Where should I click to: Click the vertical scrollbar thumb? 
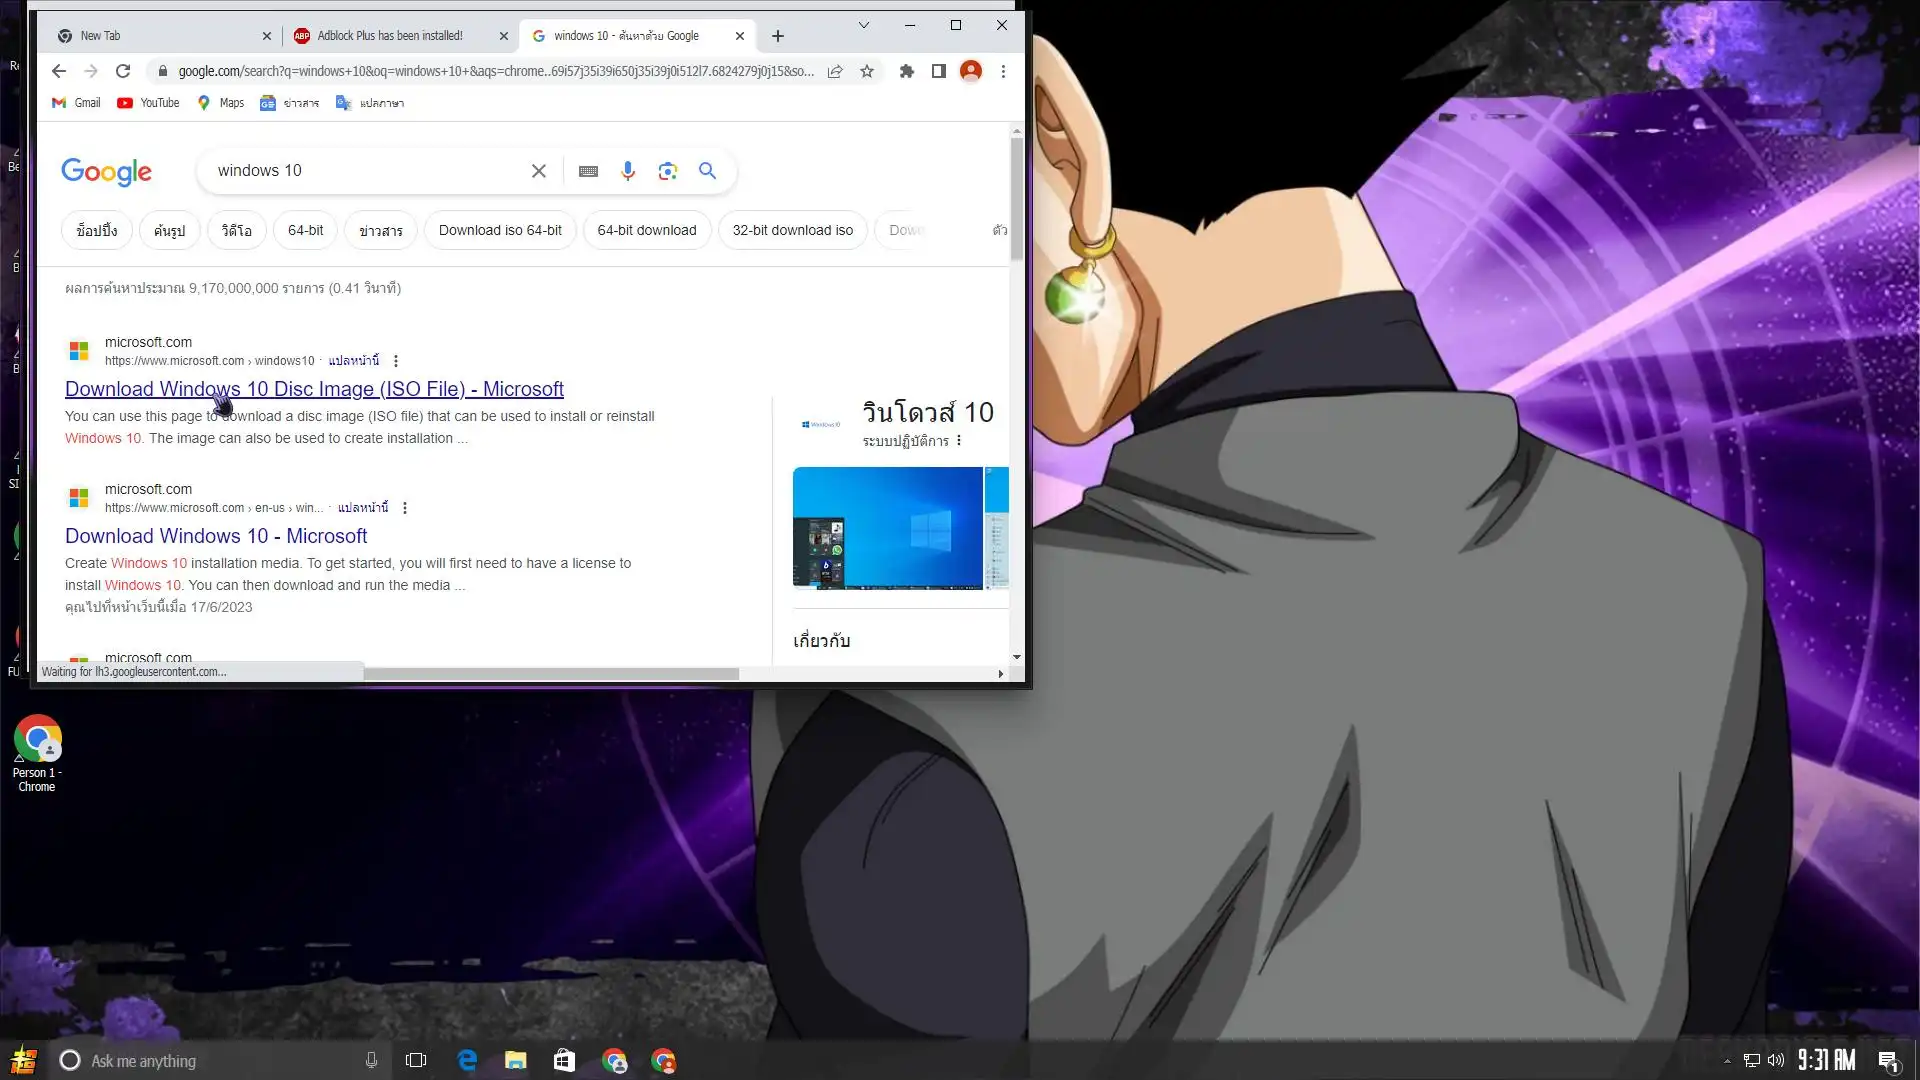click(x=1016, y=198)
